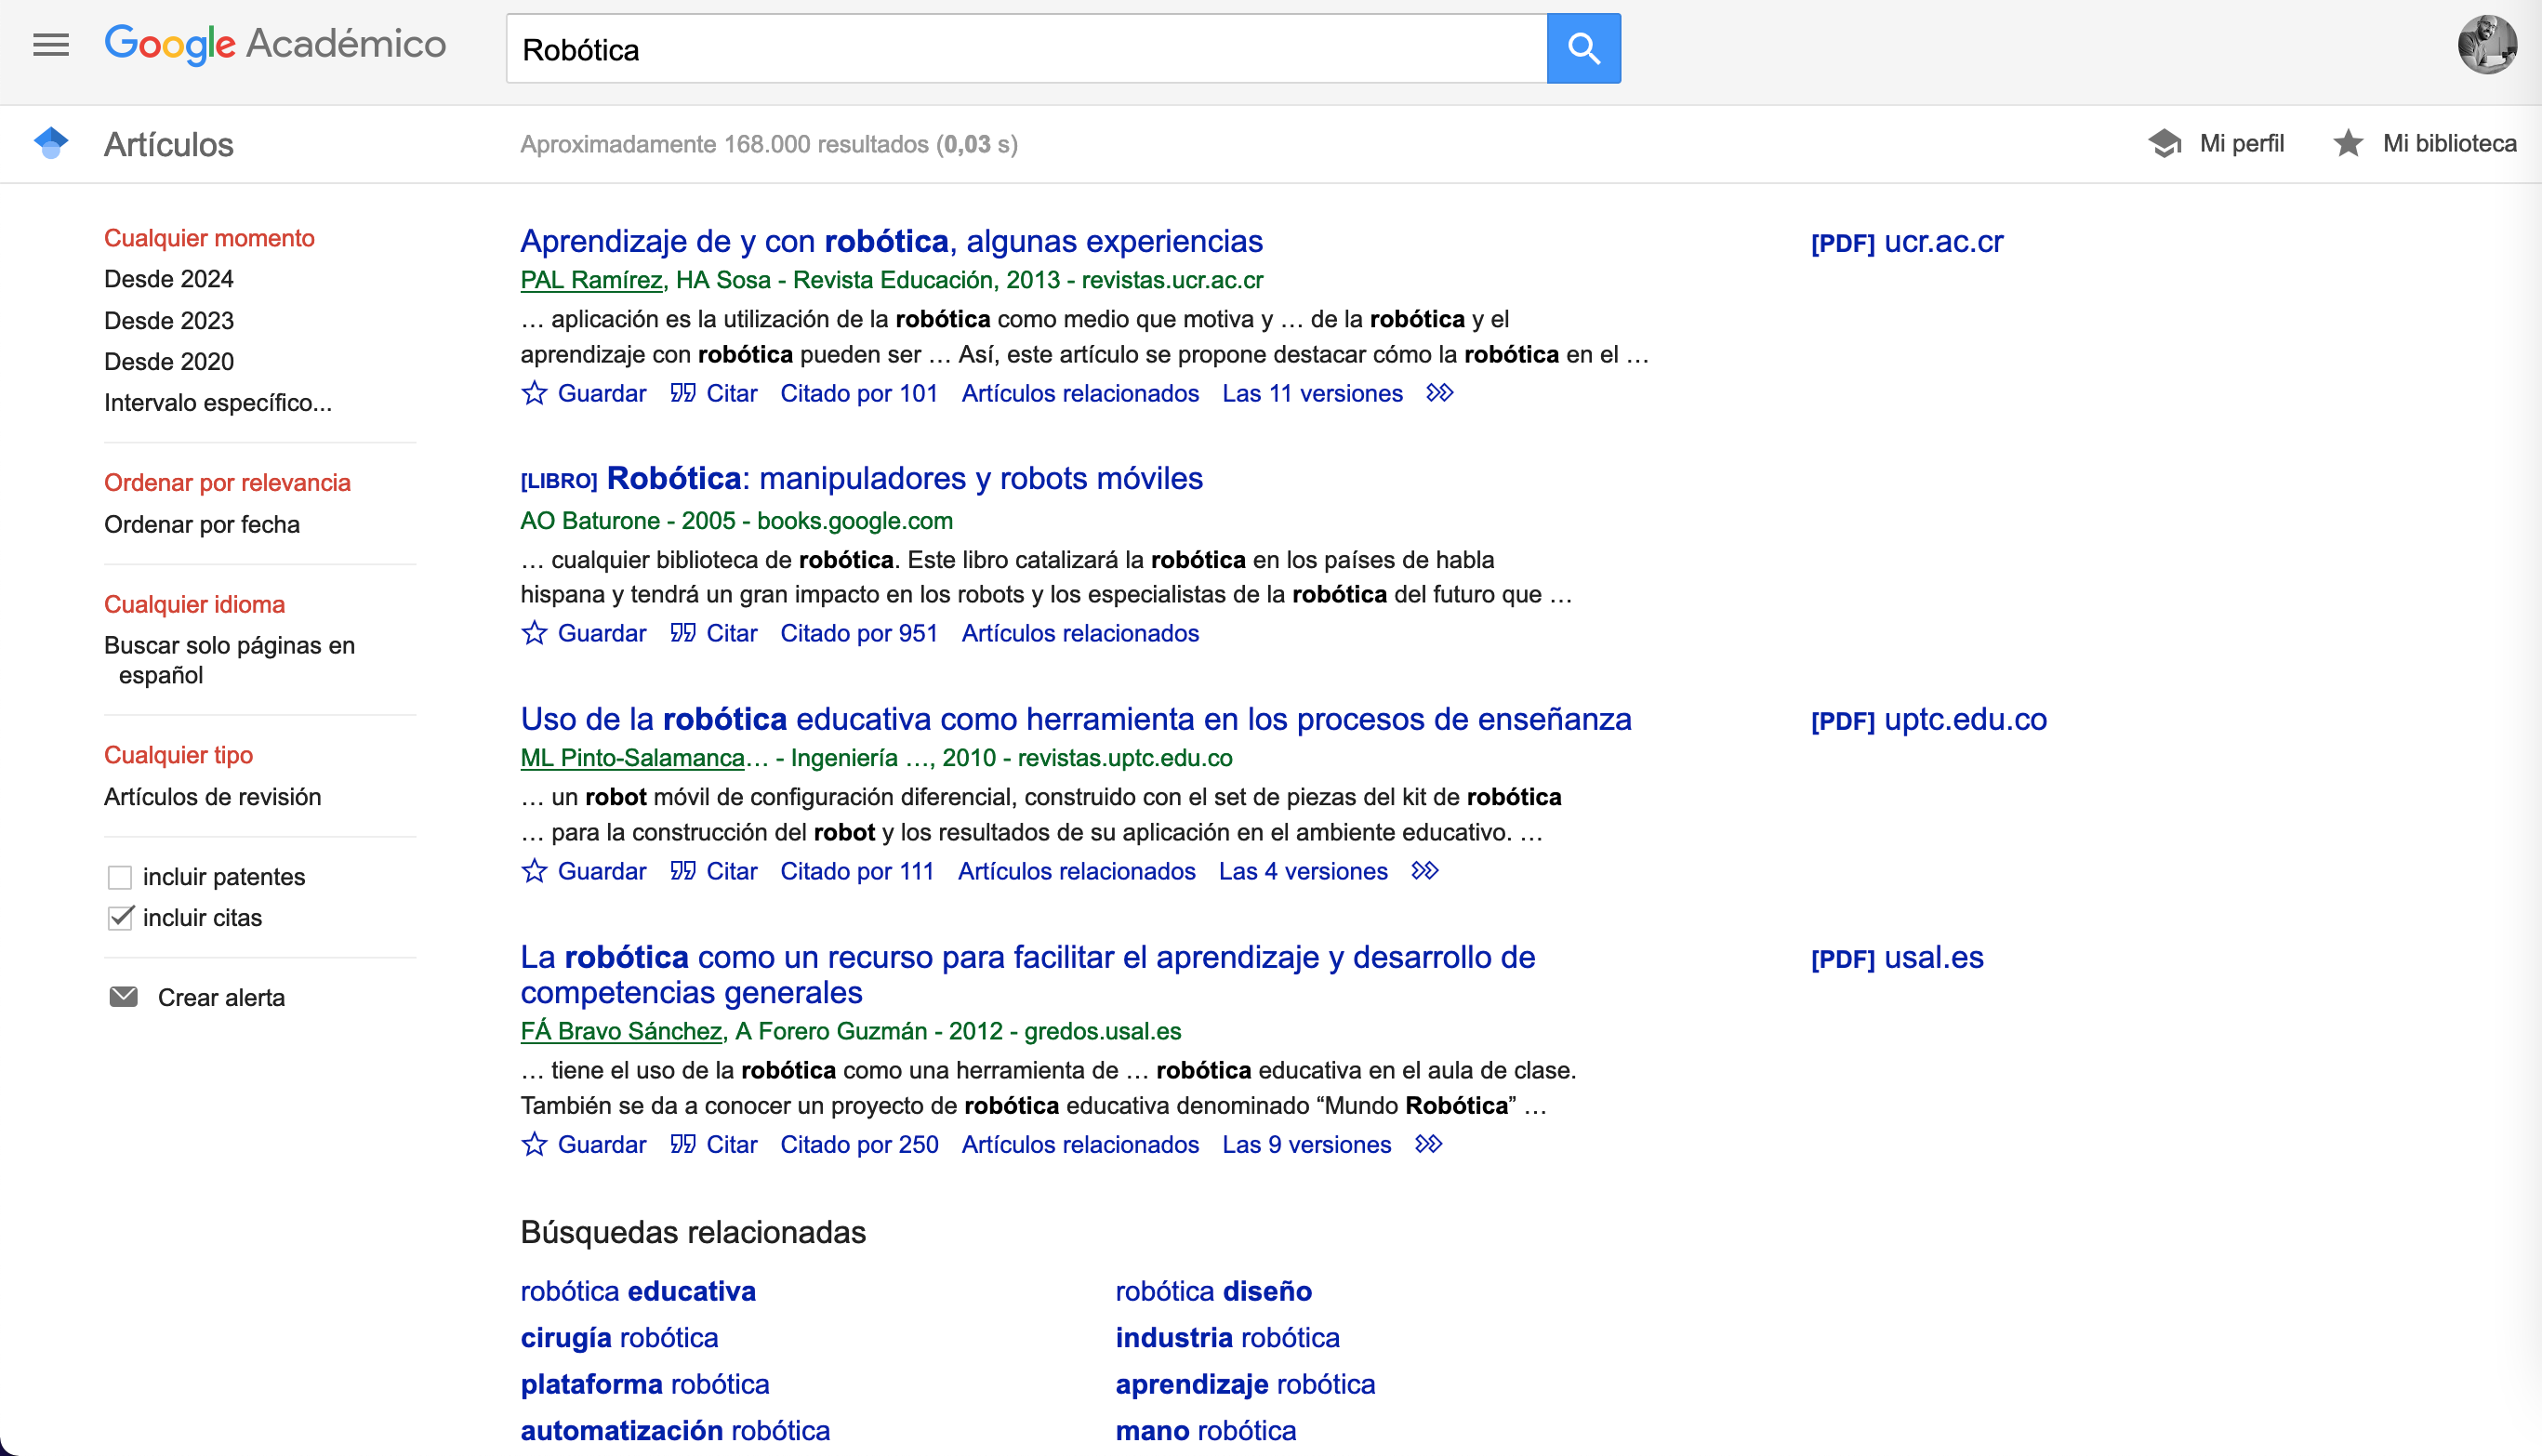2542x1456 pixels.
Task: Select Ordenar por fecha in the sidebar
Action: point(201,524)
